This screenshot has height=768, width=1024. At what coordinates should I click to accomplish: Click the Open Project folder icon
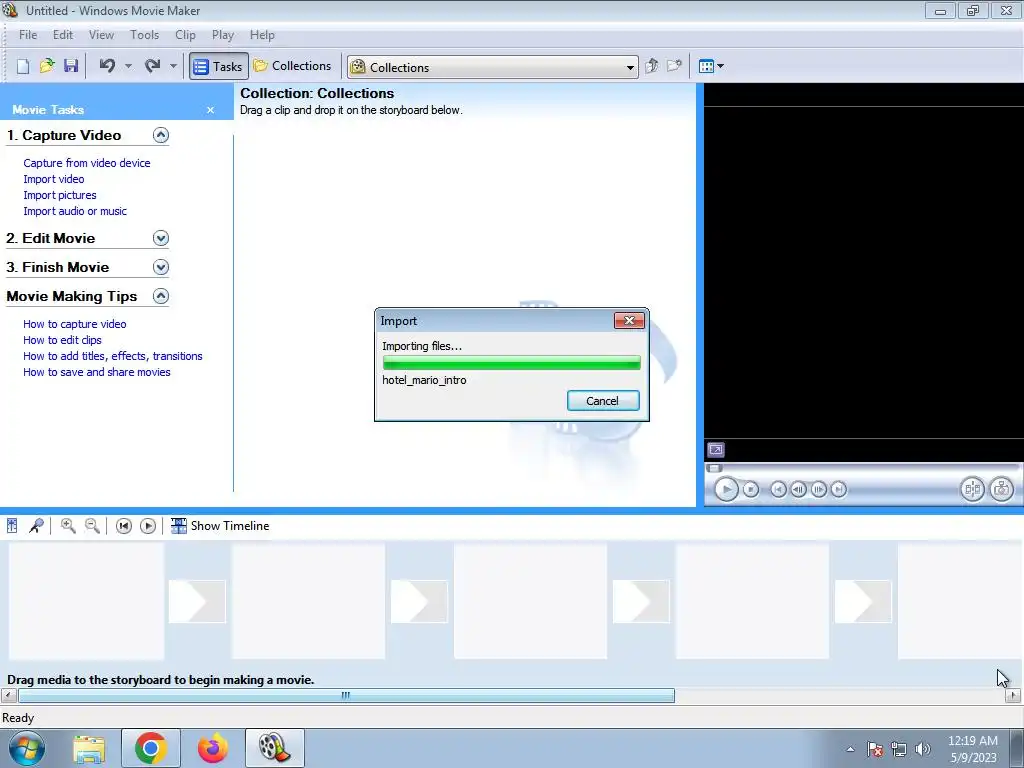coord(47,66)
